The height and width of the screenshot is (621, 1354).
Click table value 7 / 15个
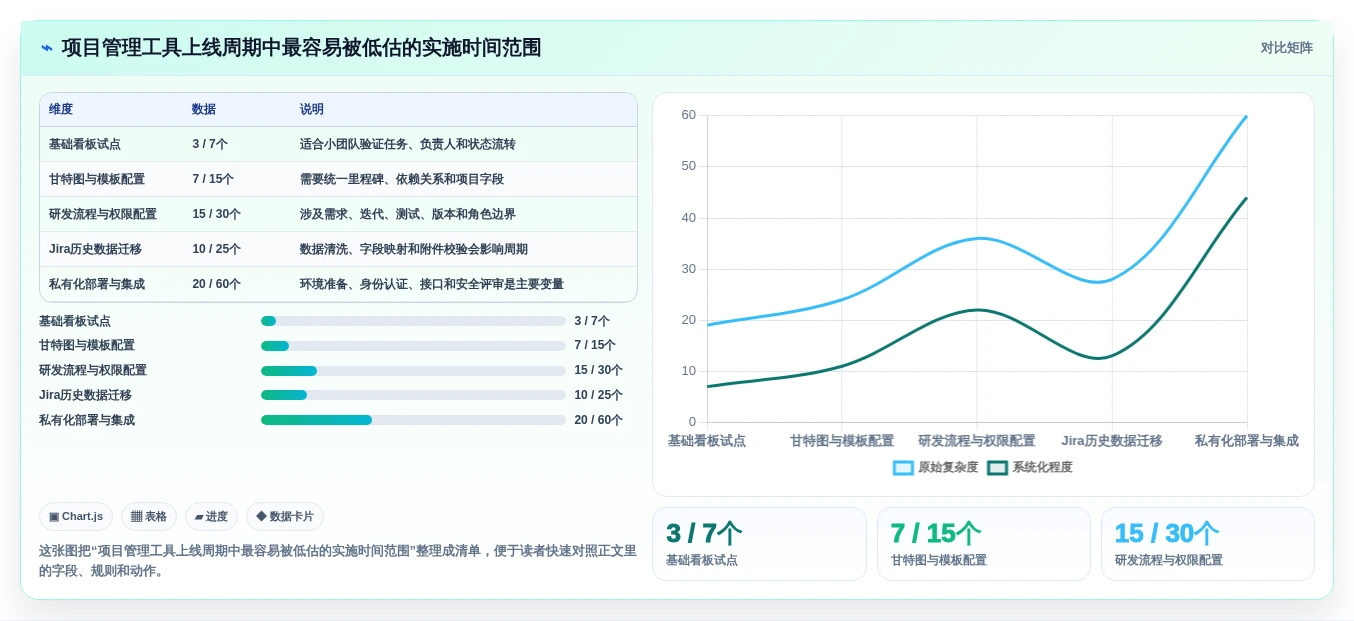[x=213, y=179]
